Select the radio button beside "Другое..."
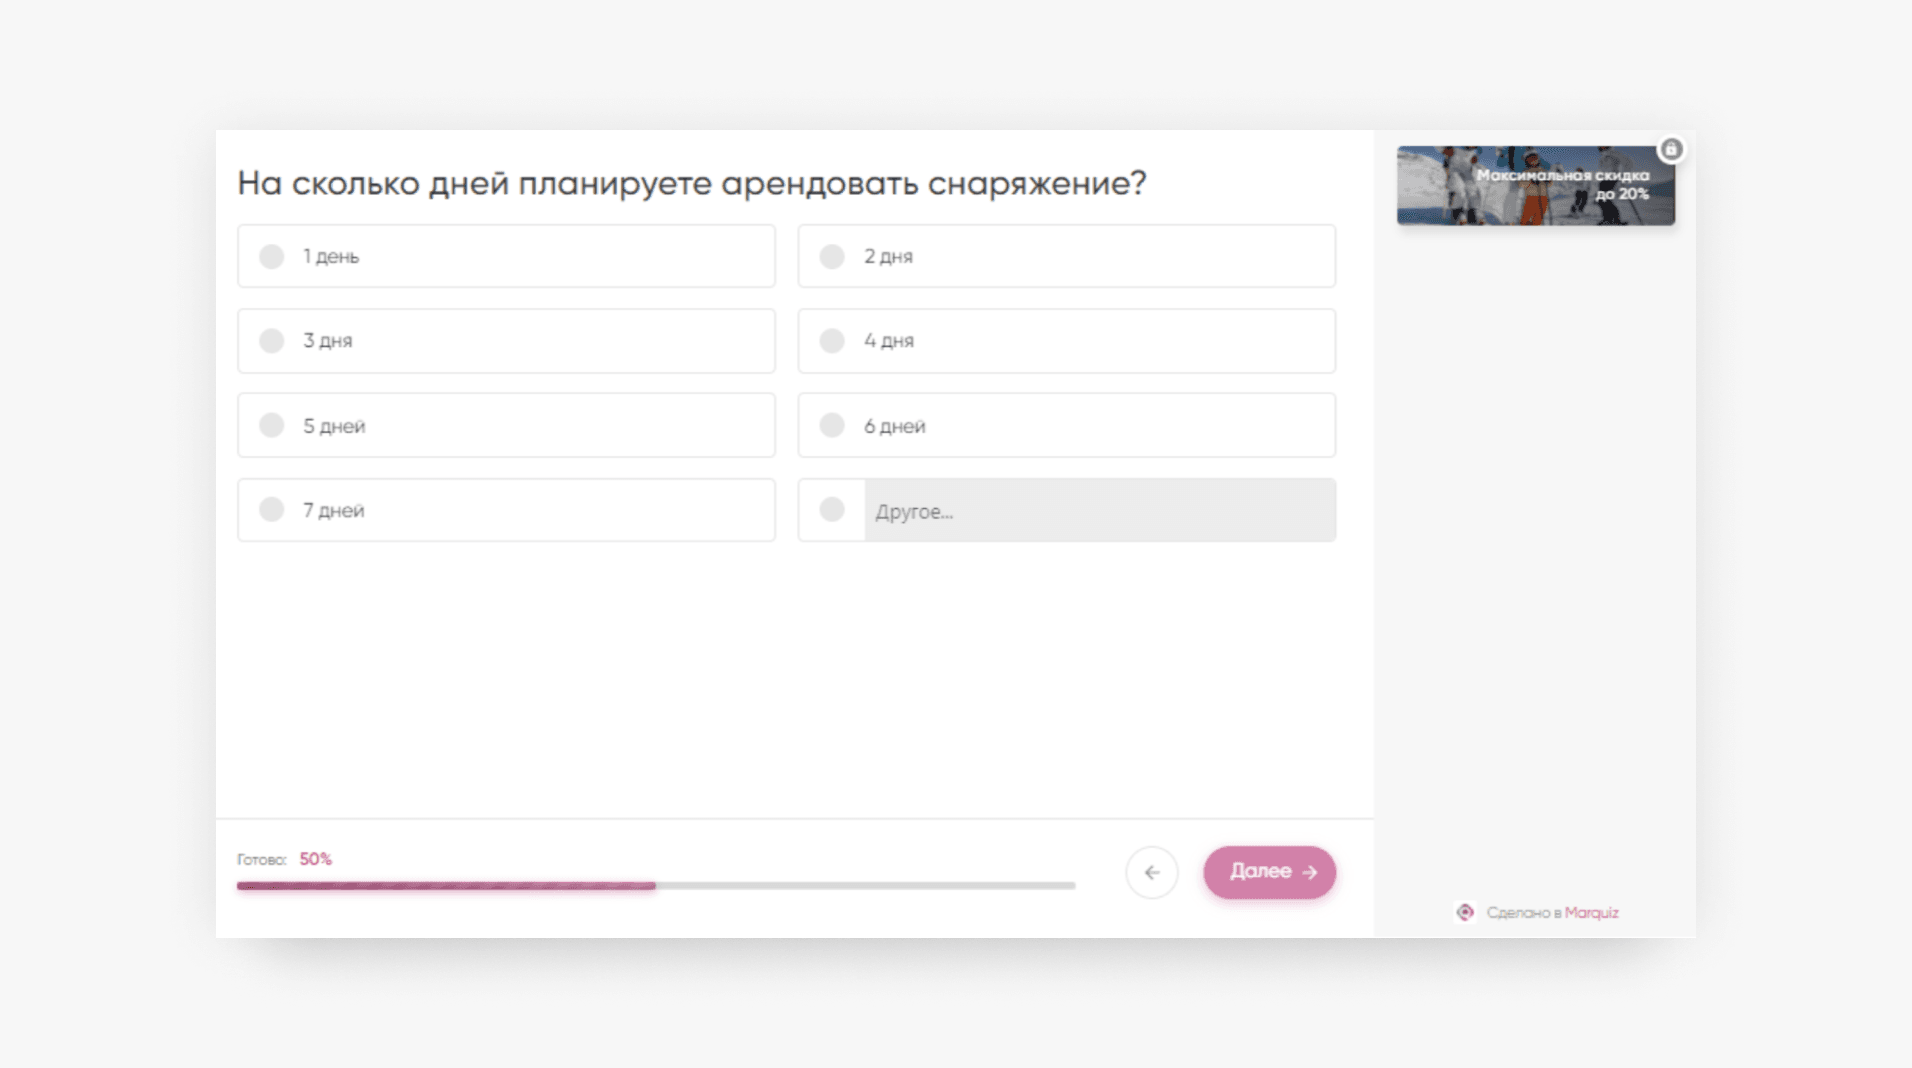Image resolution: width=1912 pixels, height=1068 pixels. [832, 510]
